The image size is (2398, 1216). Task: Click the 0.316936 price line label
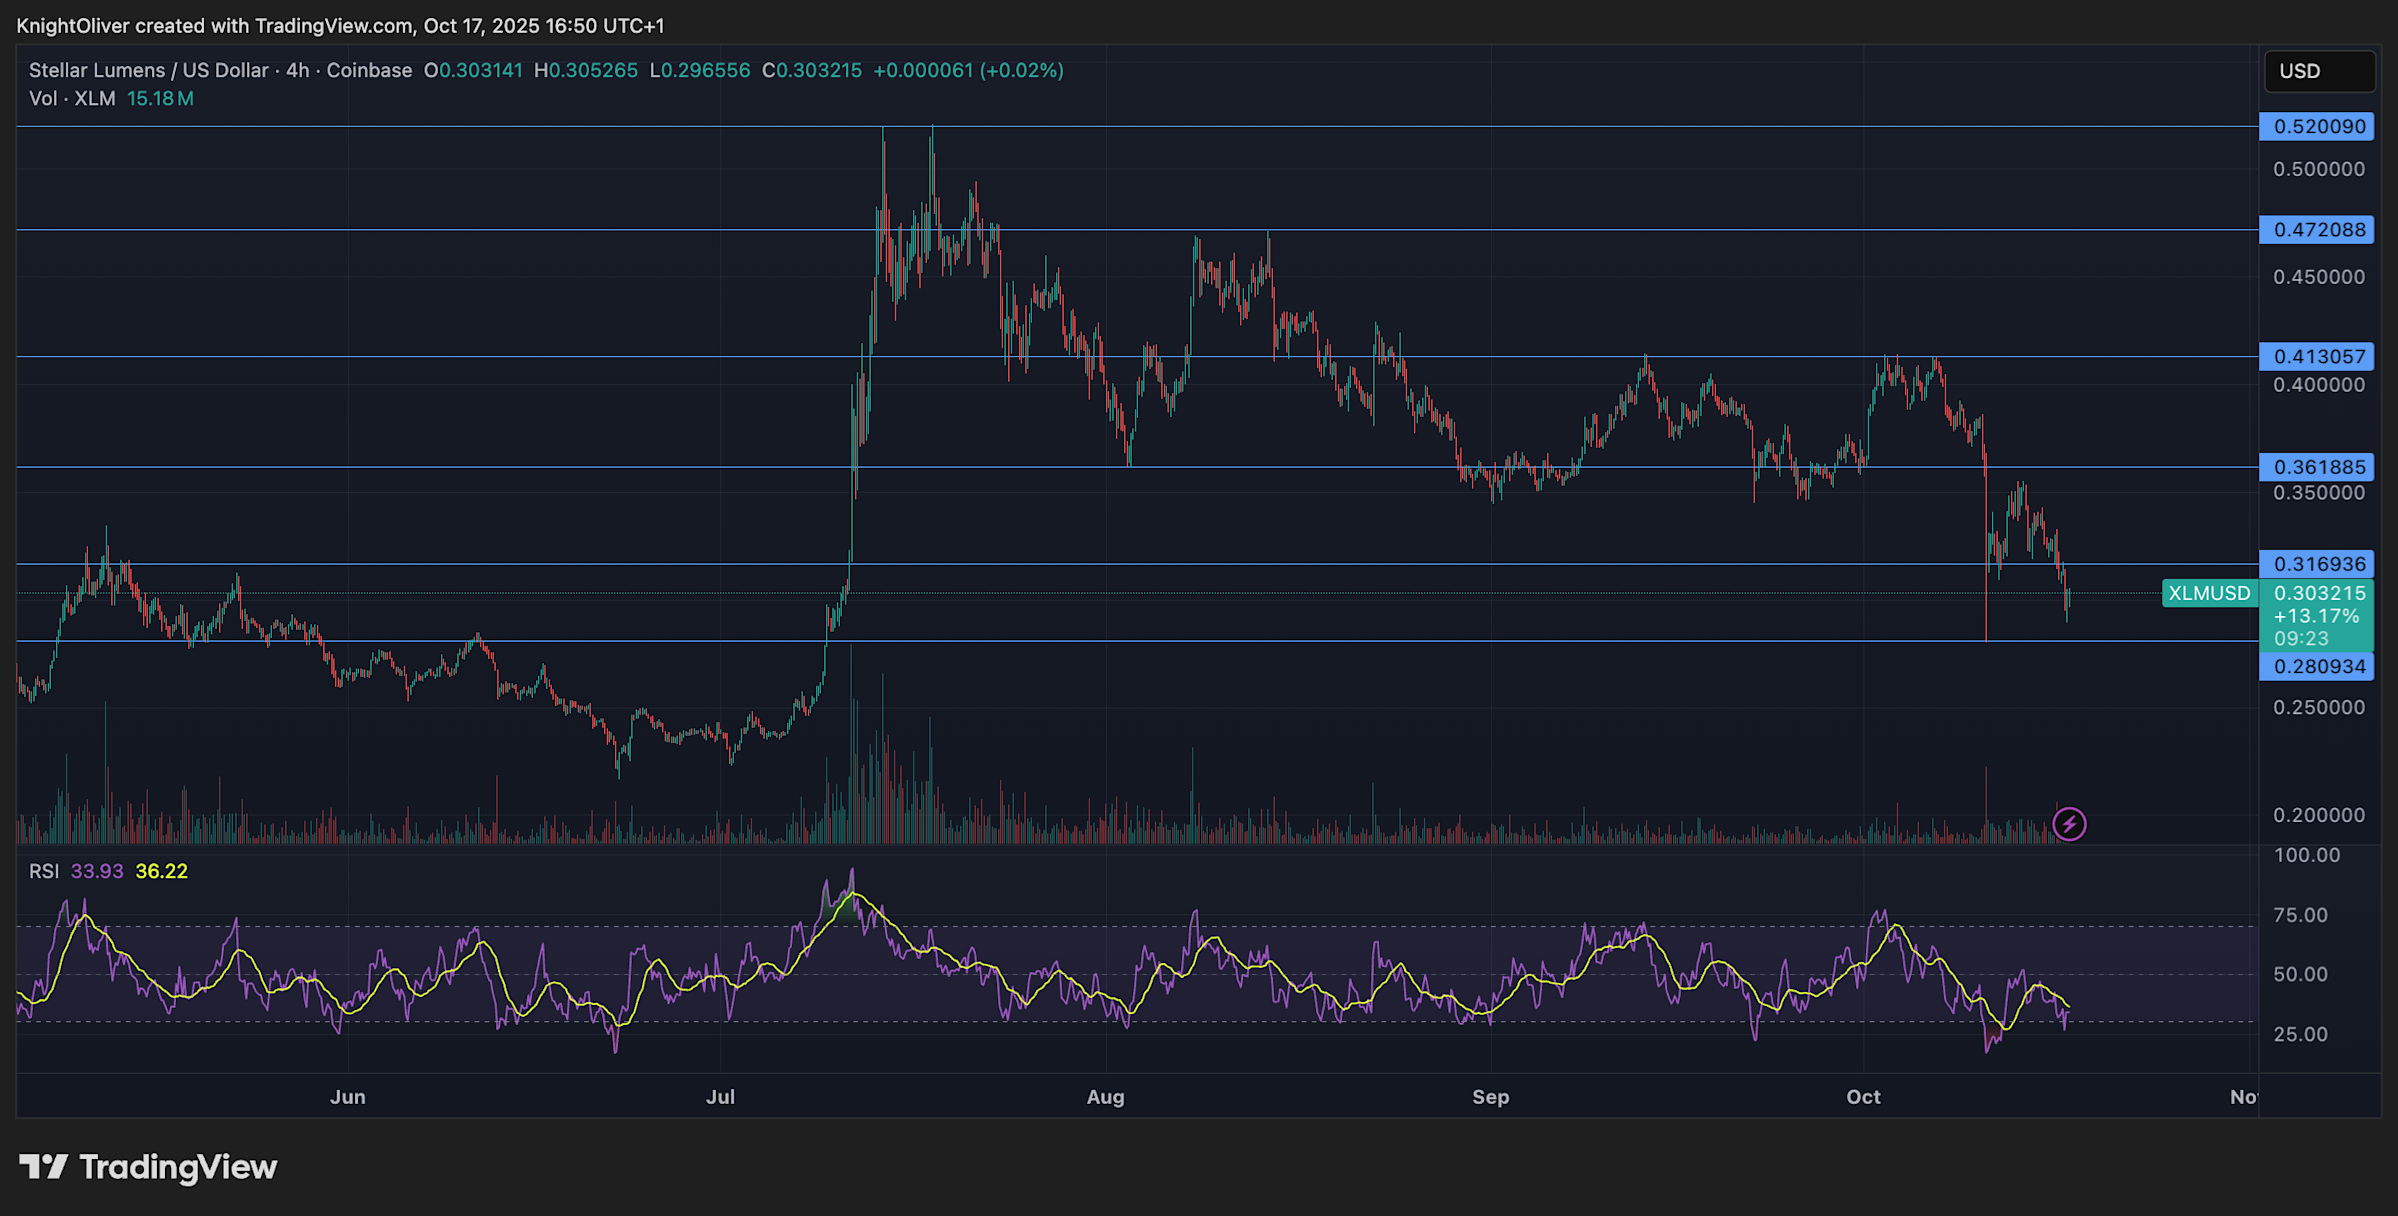pyautogui.click(x=2317, y=564)
